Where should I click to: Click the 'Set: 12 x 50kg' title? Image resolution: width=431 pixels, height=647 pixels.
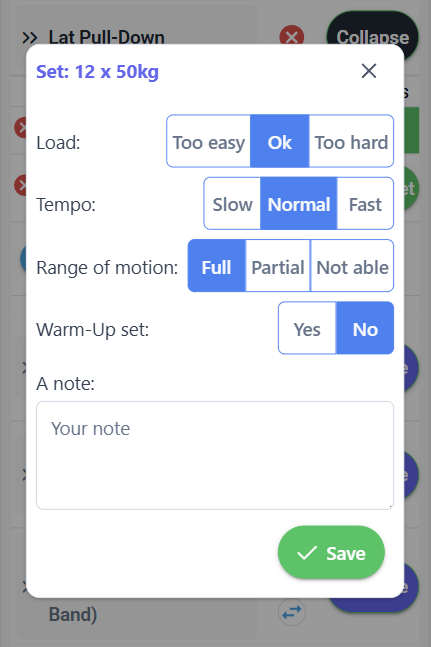[x=97, y=72]
